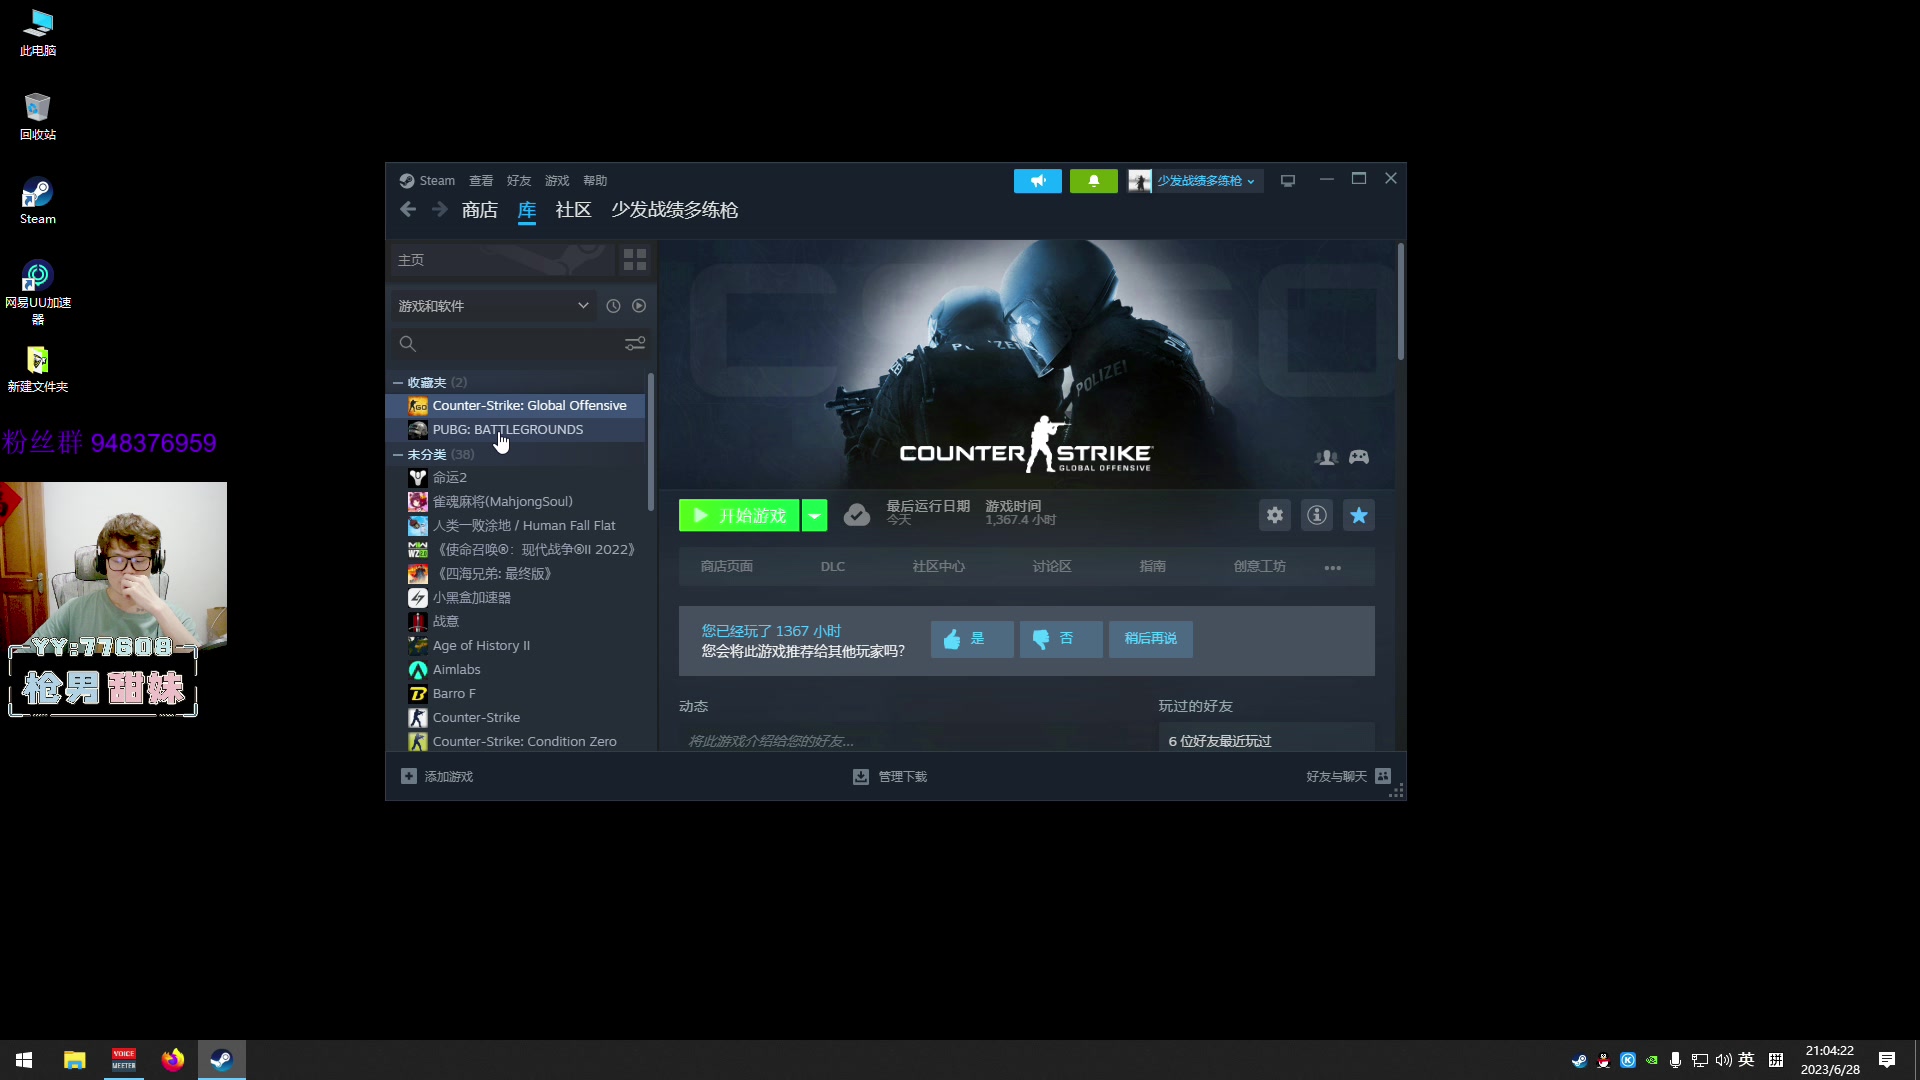Open Firefox from the taskbar

click(173, 1060)
